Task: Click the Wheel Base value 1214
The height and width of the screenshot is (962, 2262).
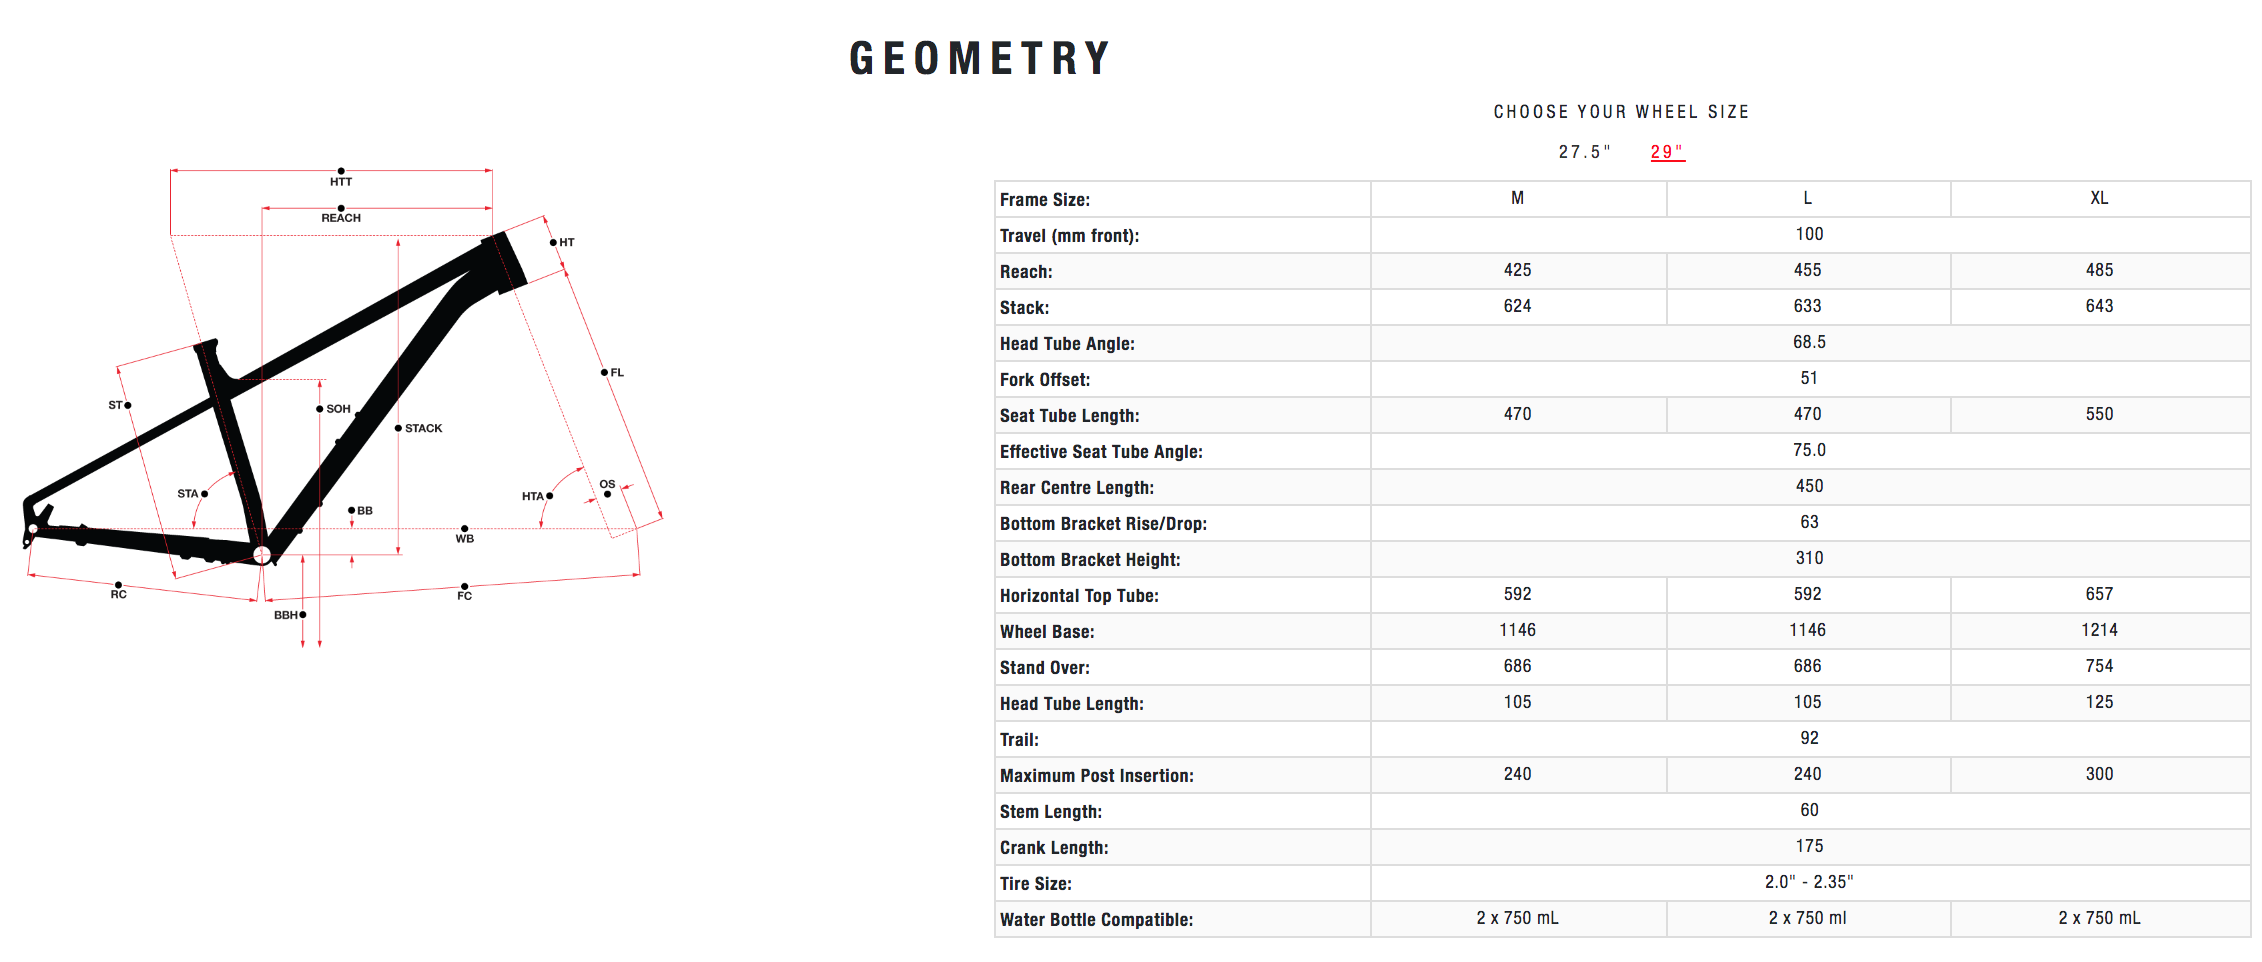Action: [2099, 630]
